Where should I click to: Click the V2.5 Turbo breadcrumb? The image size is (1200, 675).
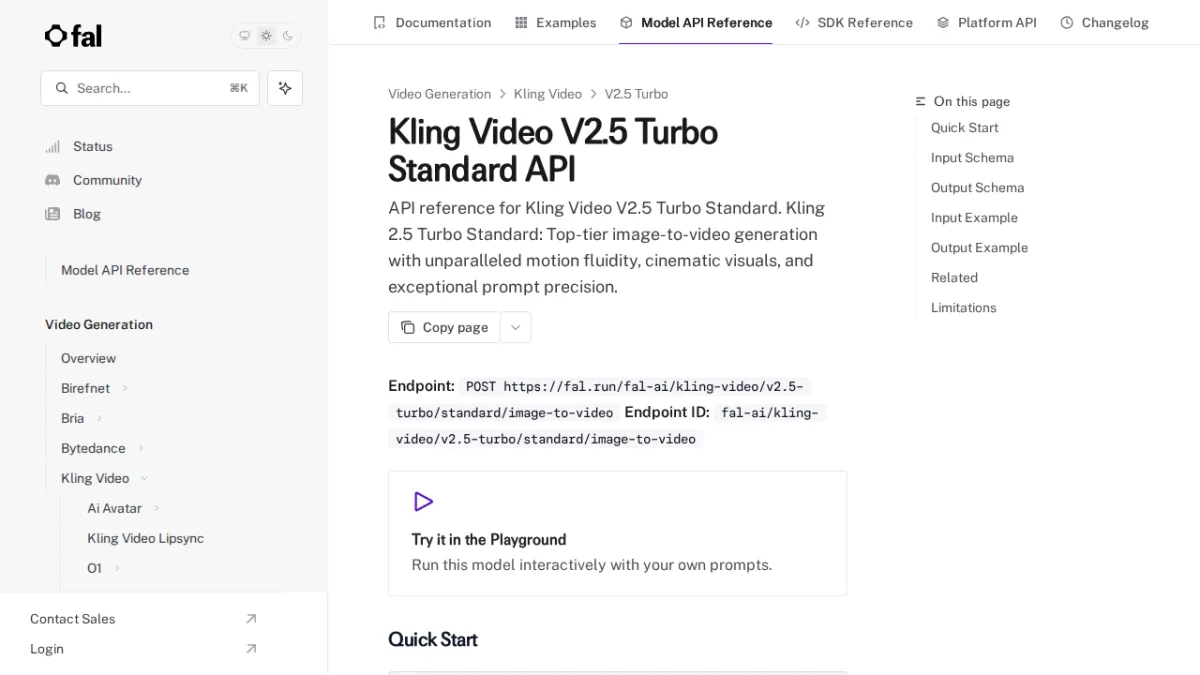coord(636,94)
